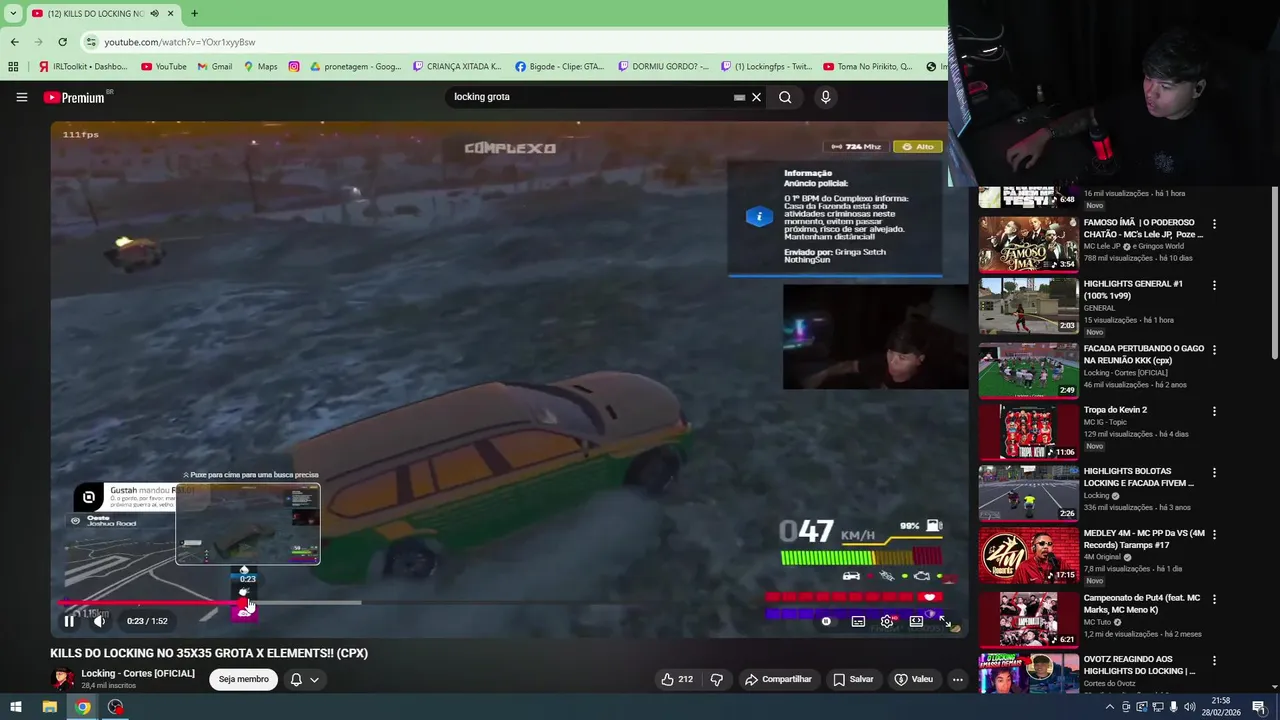Open options menu for HIGHLIGHTS BOLOTAS video

(x=1214, y=472)
